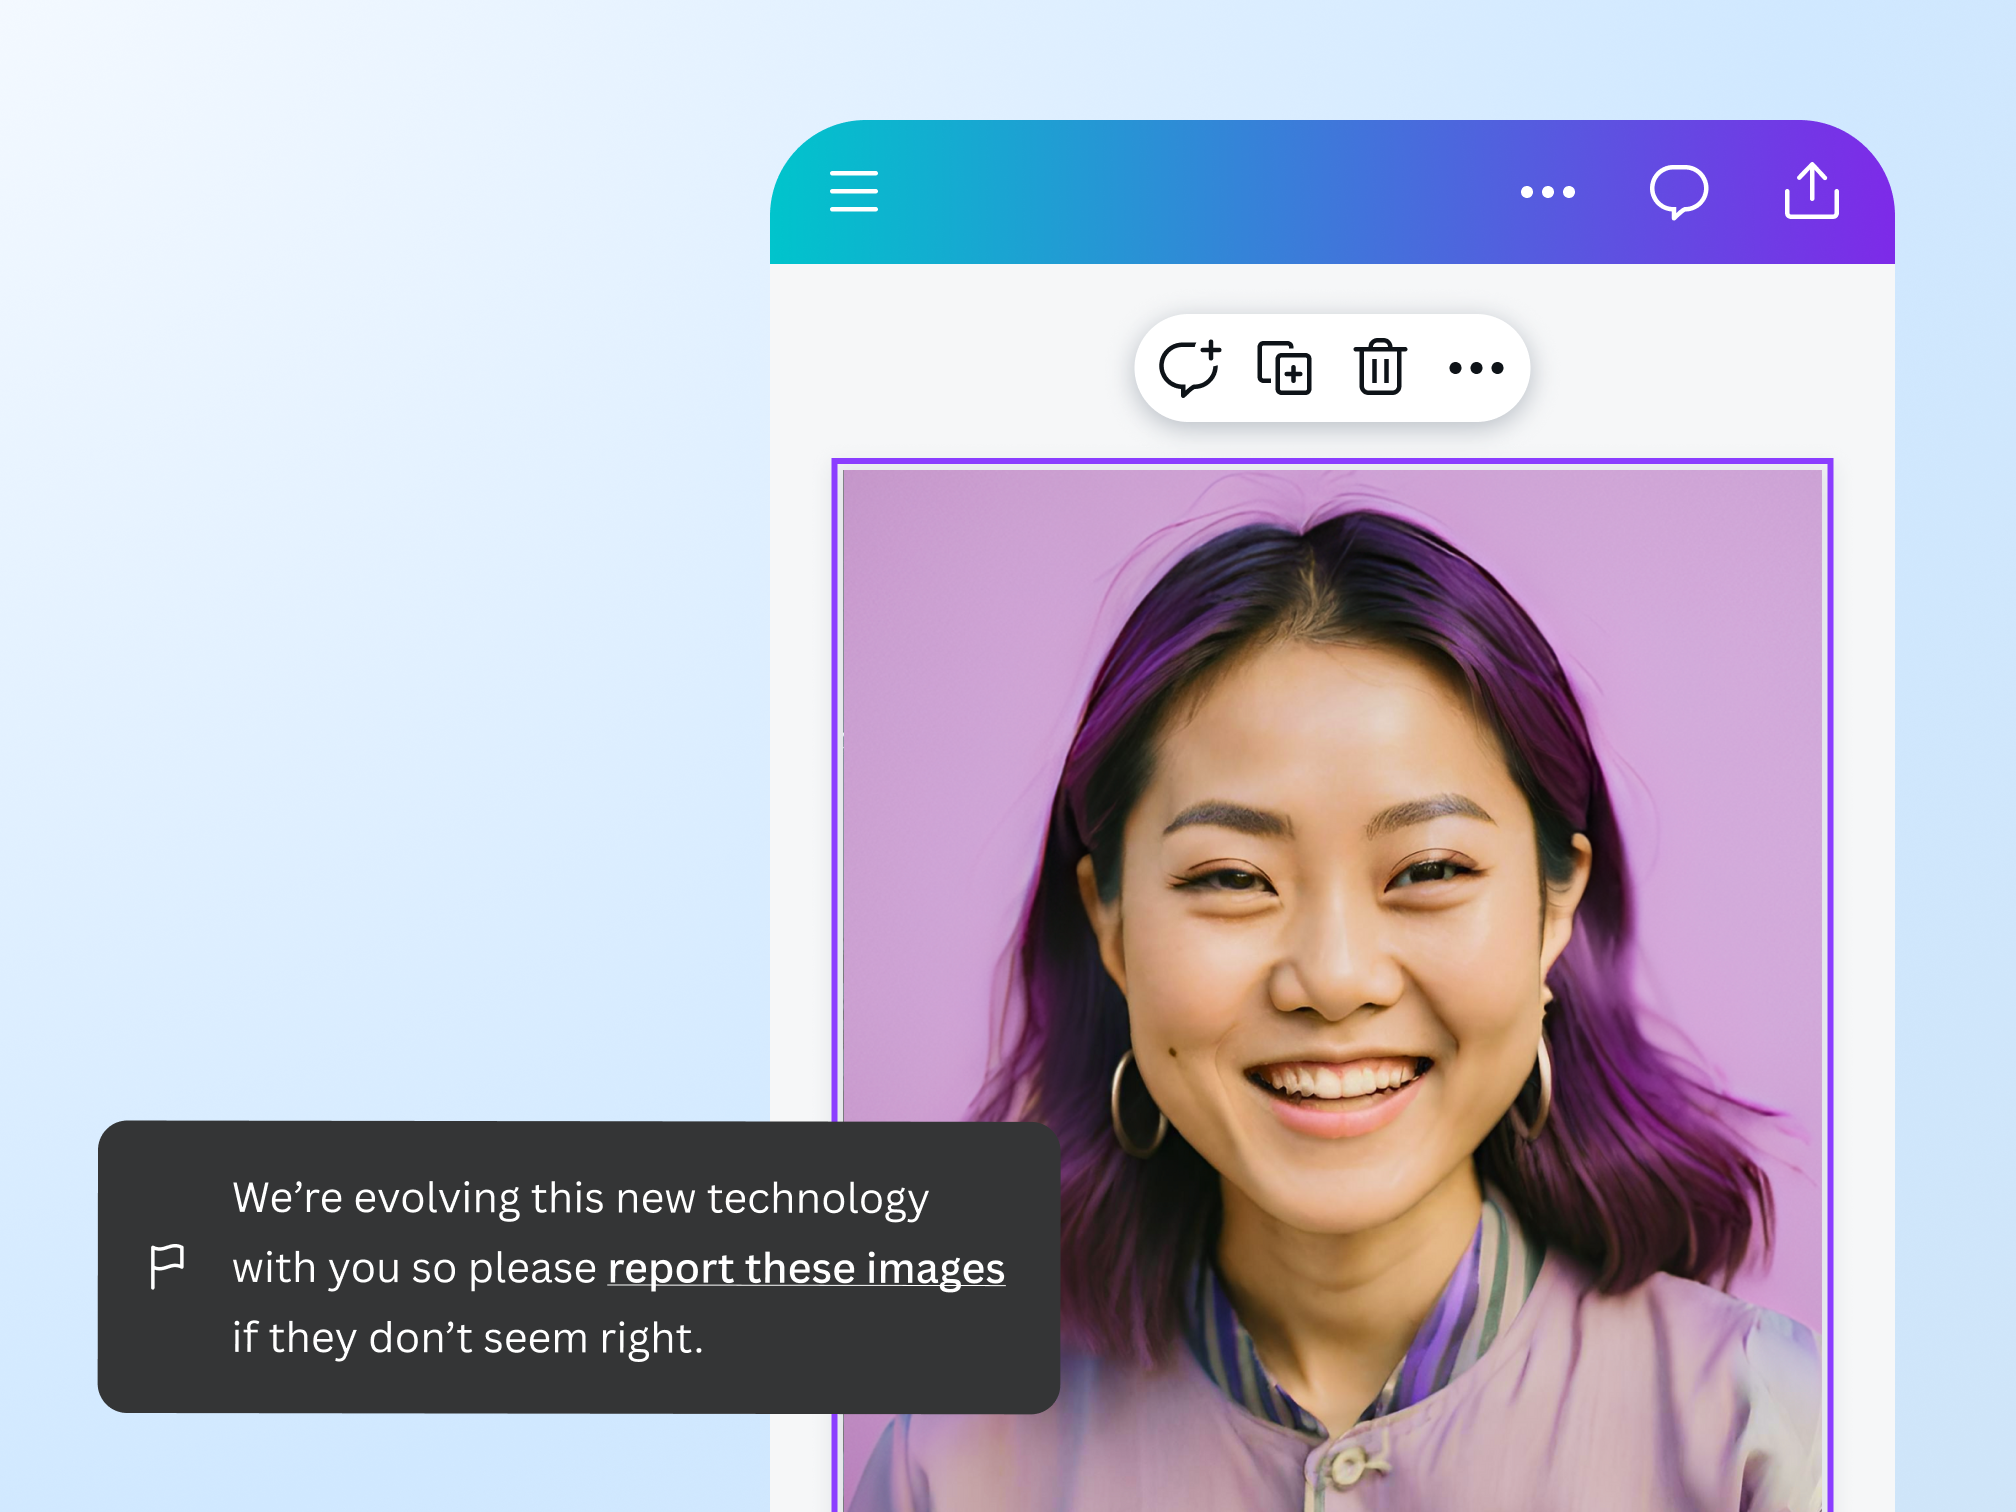The height and width of the screenshot is (1512, 2016).
Task: Open the comments speech bubble in header
Action: click(1678, 191)
